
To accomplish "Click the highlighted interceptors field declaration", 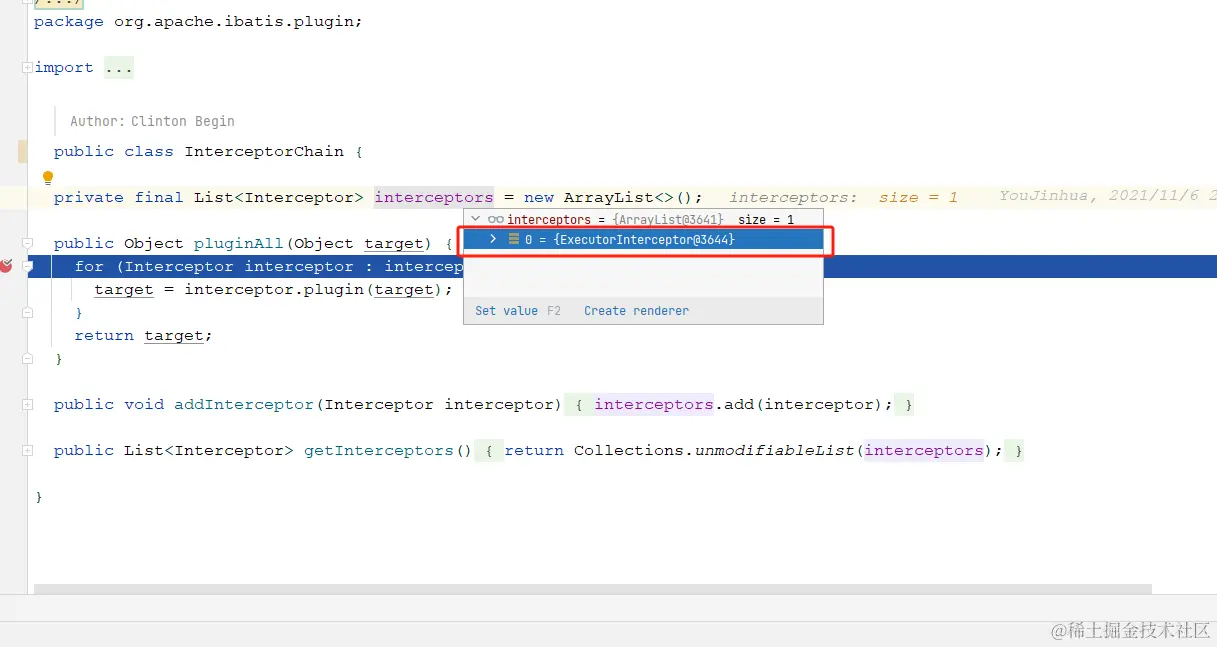I will (434, 197).
